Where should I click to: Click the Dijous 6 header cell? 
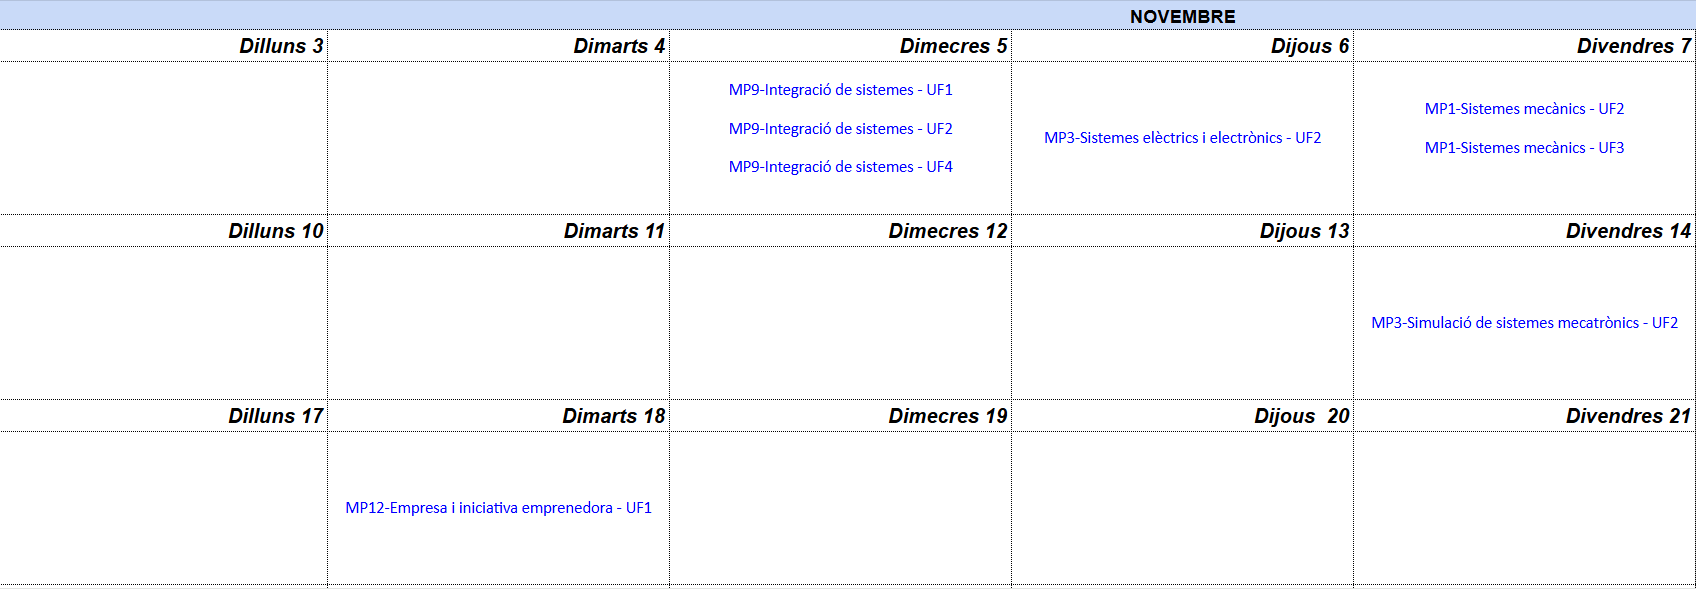pos(1309,46)
